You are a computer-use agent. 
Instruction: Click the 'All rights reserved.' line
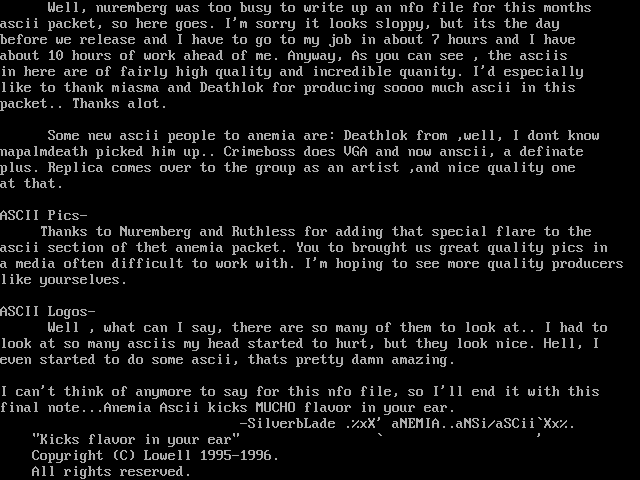(112, 472)
